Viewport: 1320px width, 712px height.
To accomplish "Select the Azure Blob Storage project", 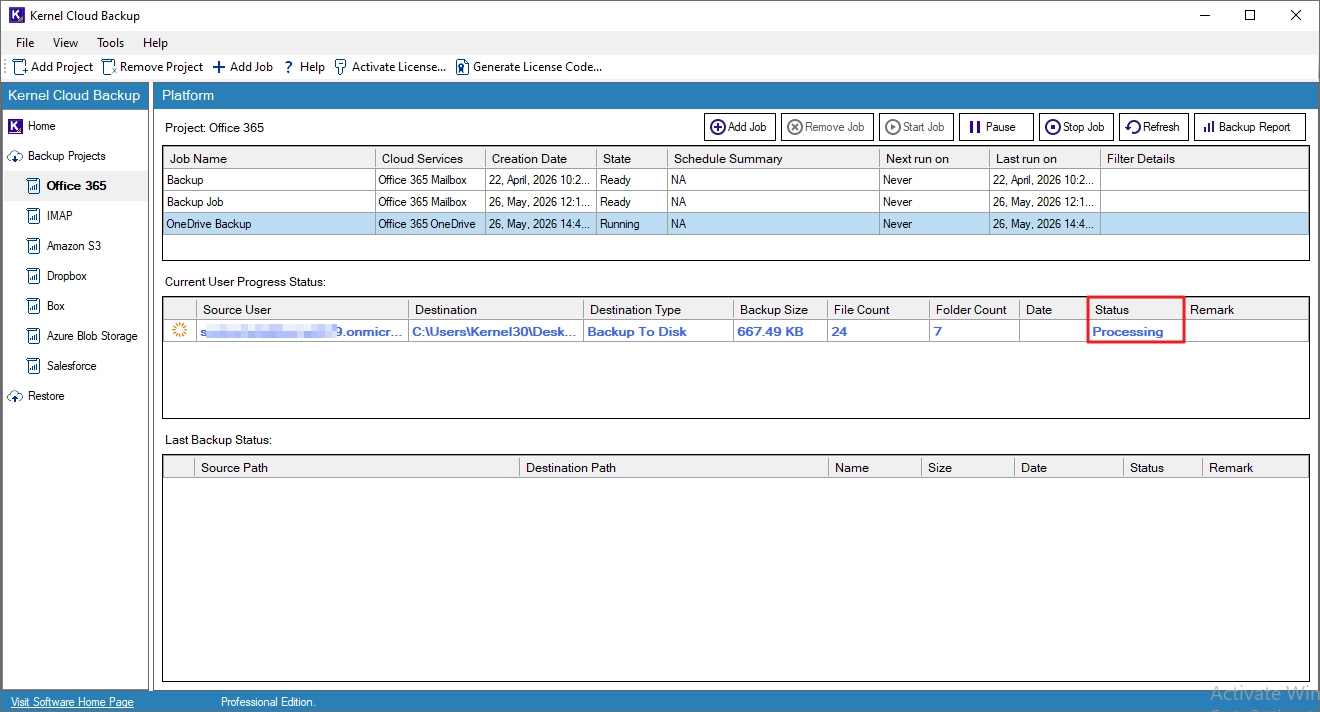I will pyautogui.click(x=92, y=336).
